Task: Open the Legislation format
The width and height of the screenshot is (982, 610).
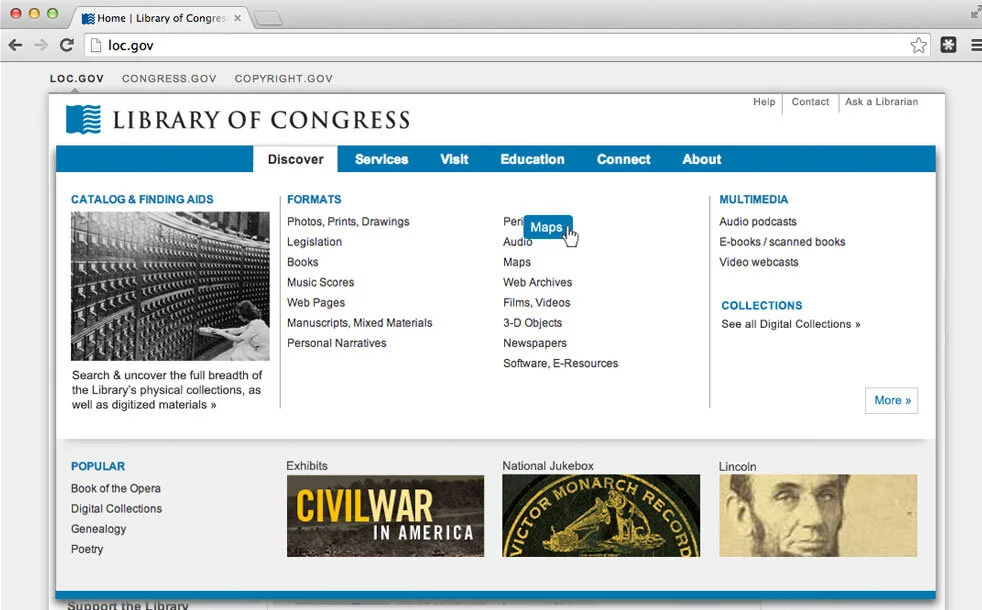Action: (x=314, y=242)
